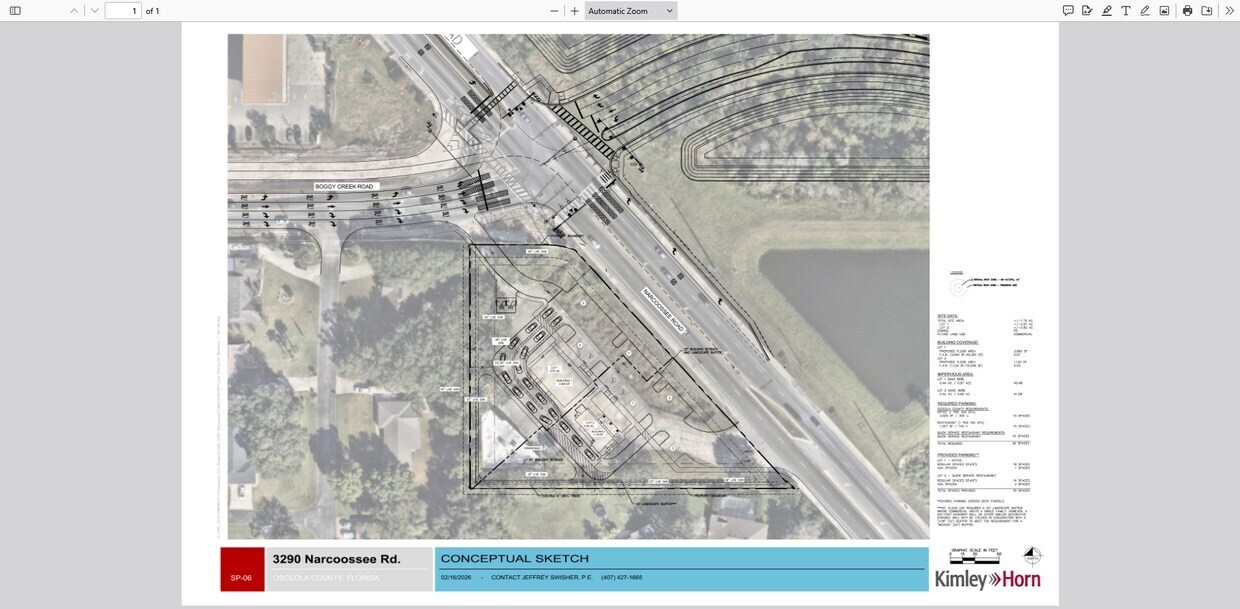Add a comment annotation
Screen dimensions: 1240x609
pos(1068,11)
